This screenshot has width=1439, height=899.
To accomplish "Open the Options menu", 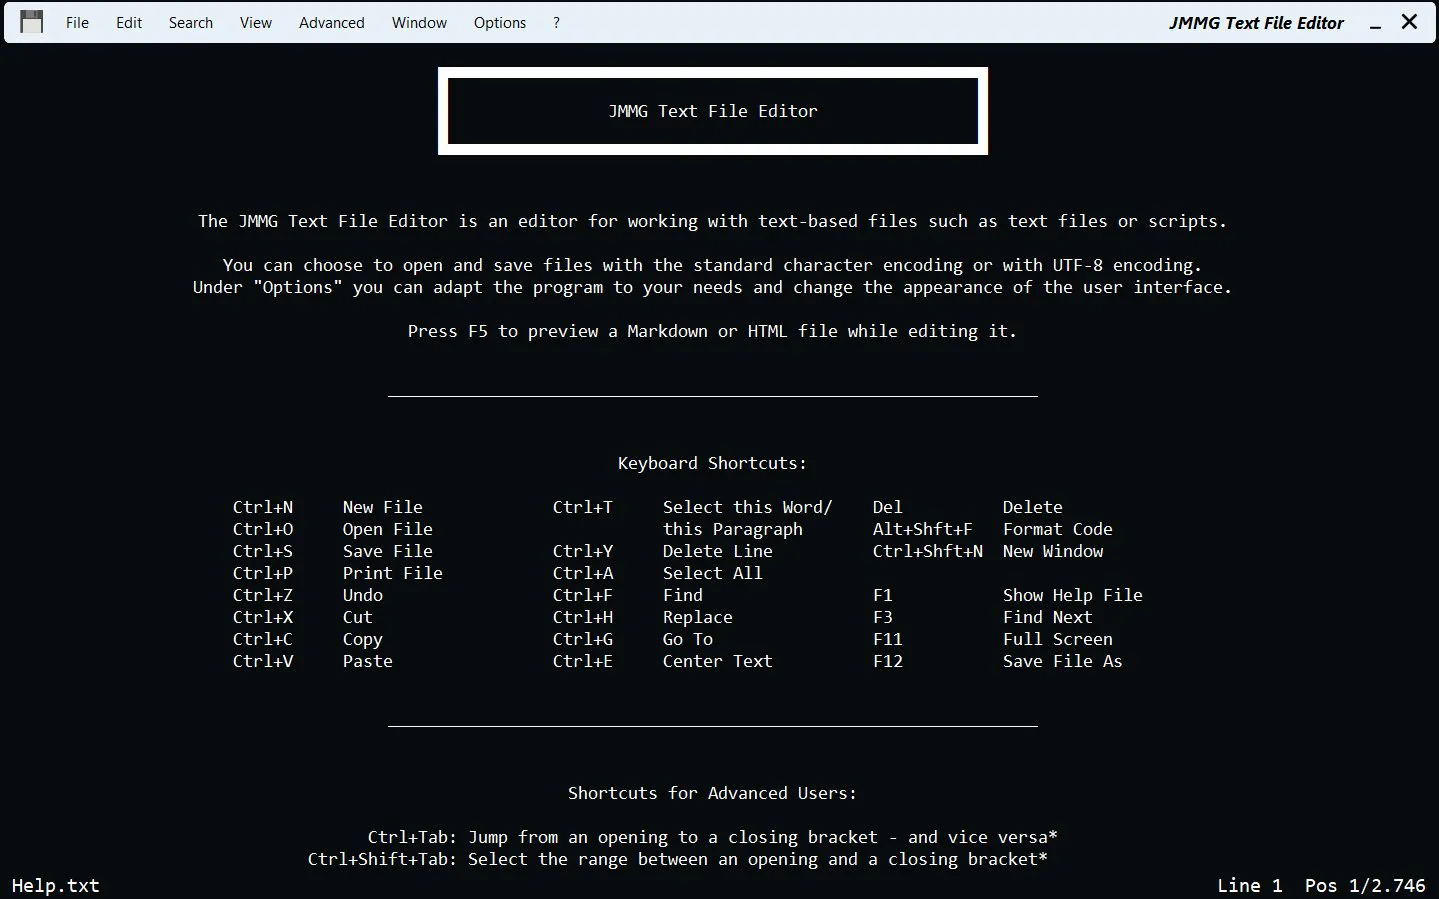I will pyautogui.click(x=500, y=22).
